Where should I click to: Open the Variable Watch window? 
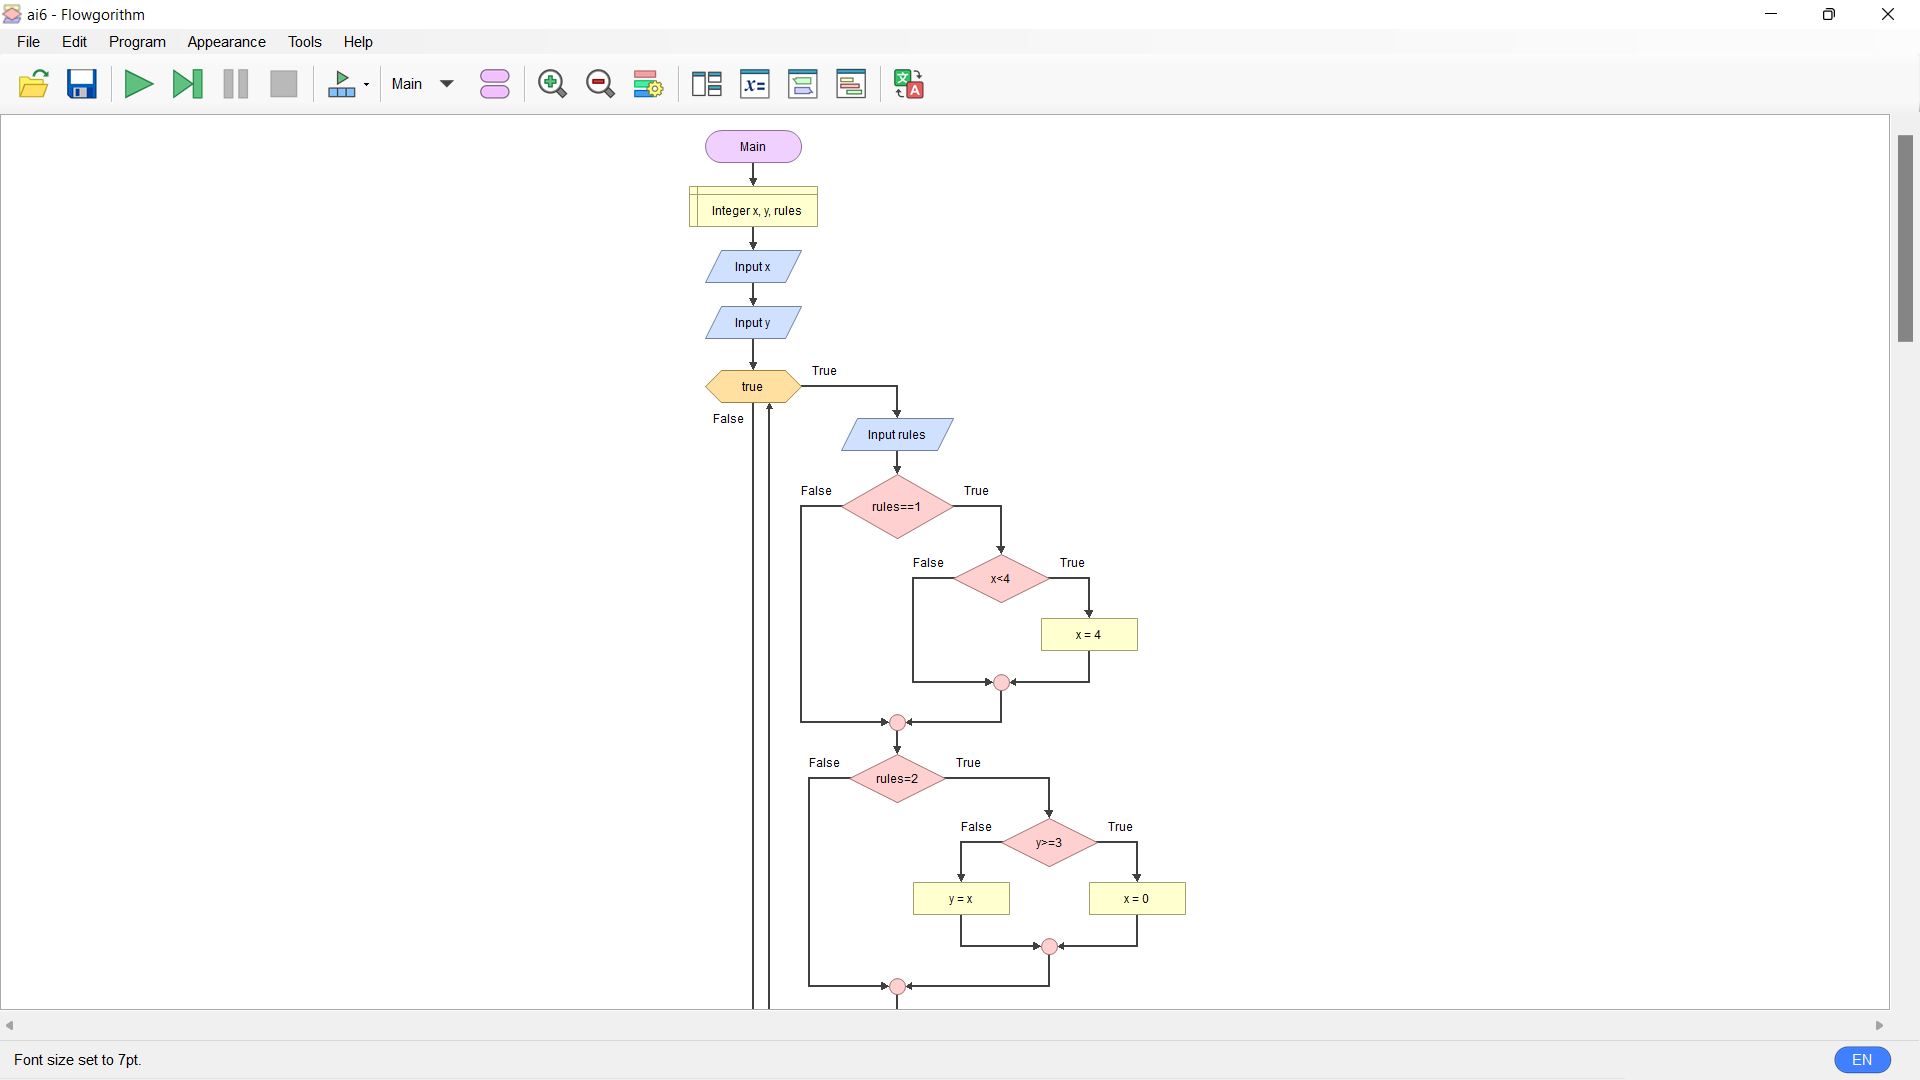(755, 84)
